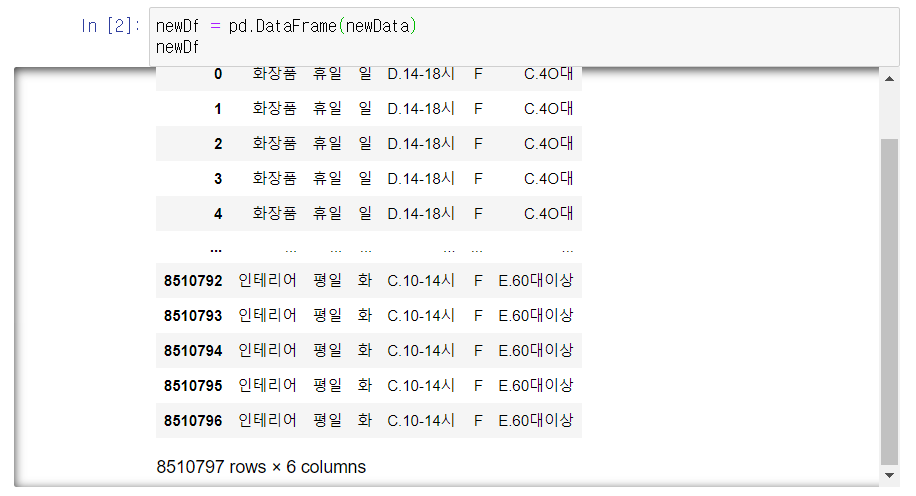Click the F value in row 4
Image resolution: width=916 pixels, height=496 pixels.
point(478,214)
